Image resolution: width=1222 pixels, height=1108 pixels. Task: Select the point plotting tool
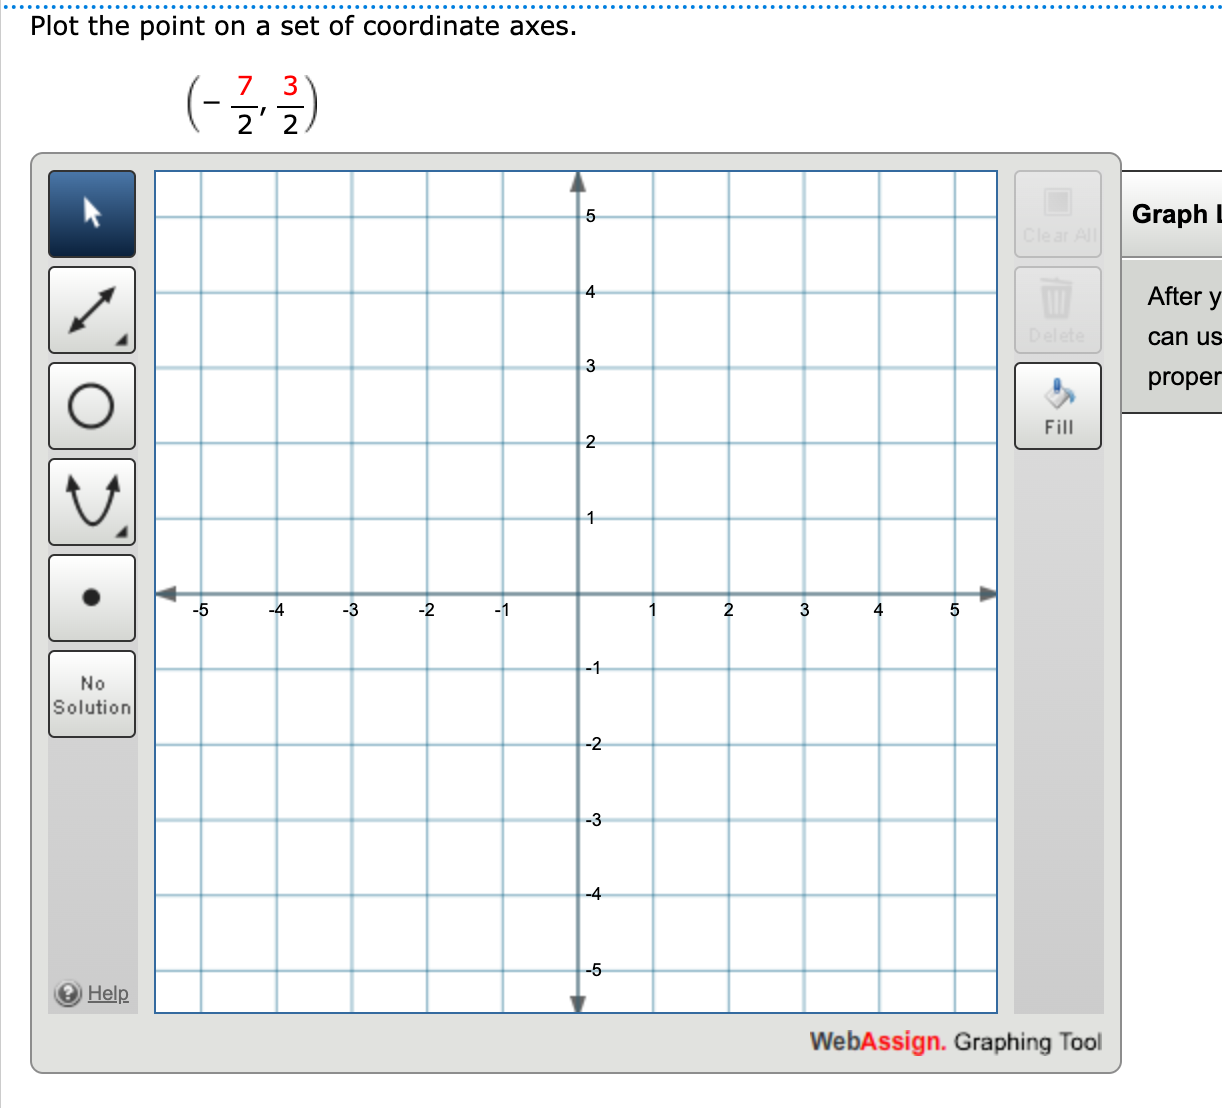coord(91,597)
